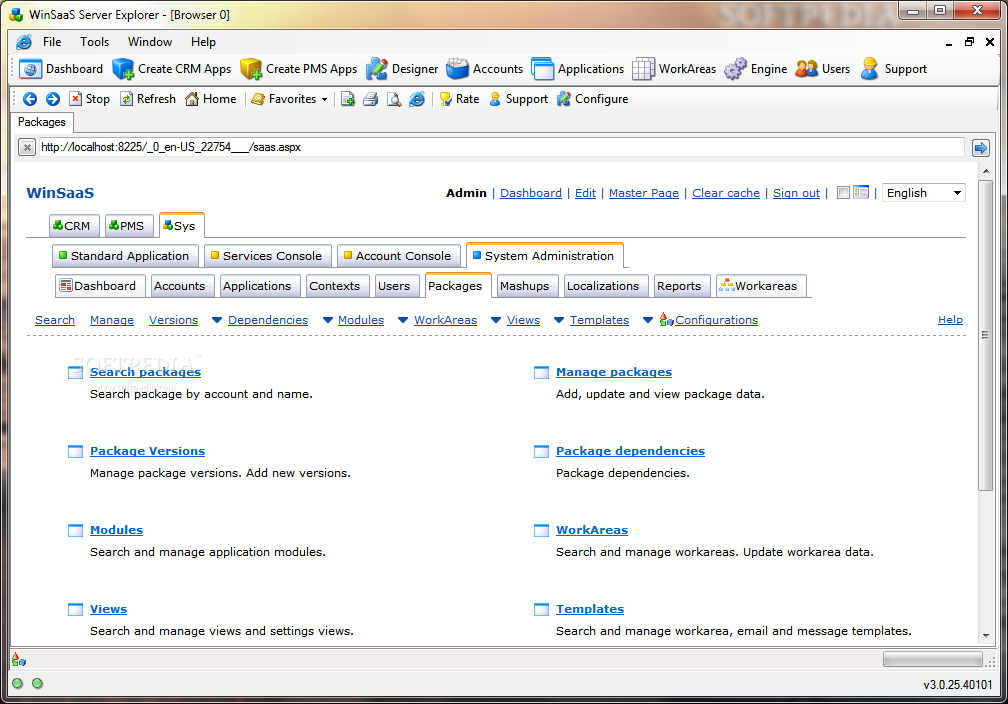Click the list view icon next to language selector

(861, 192)
